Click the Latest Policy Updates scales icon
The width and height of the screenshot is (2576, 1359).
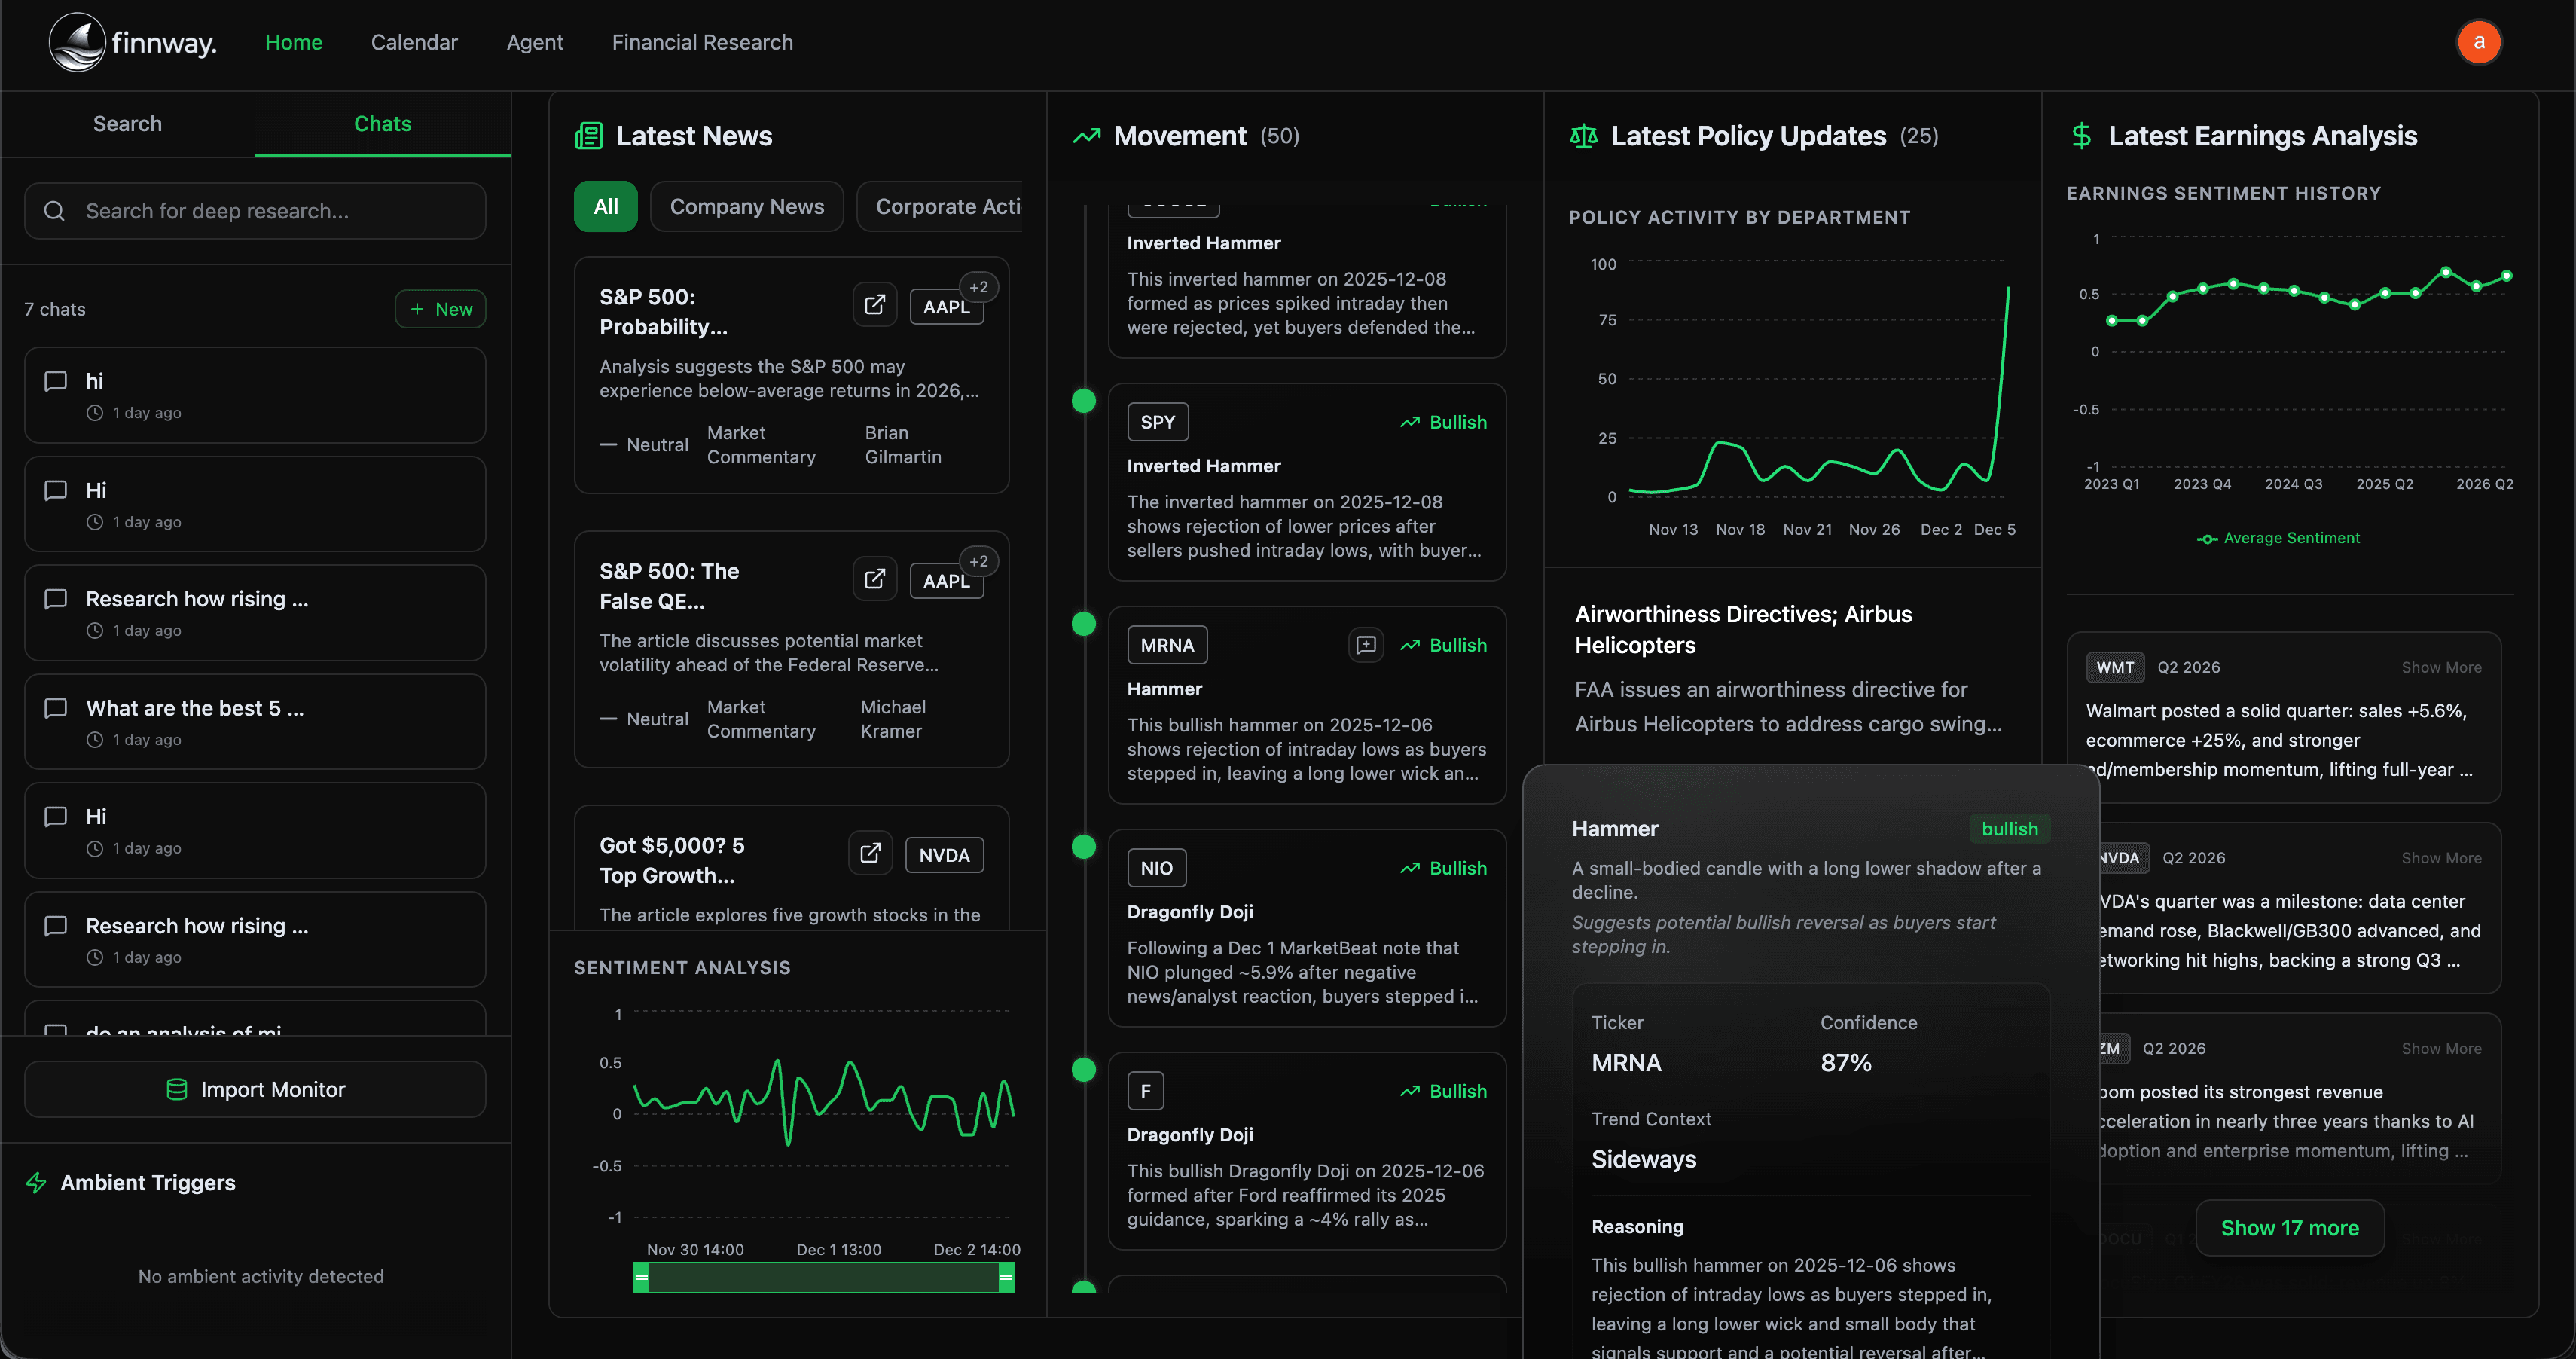(x=1583, y=136)
